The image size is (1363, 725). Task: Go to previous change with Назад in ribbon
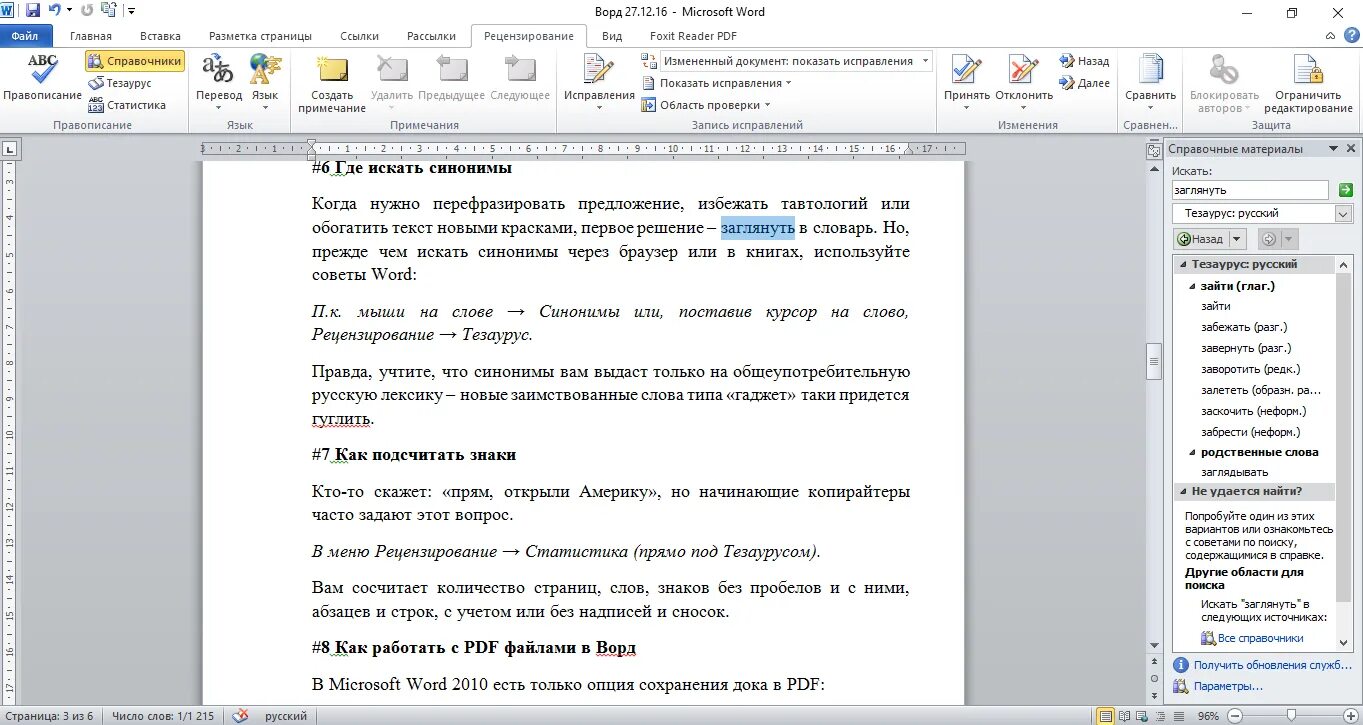[x=1084, y=61]
